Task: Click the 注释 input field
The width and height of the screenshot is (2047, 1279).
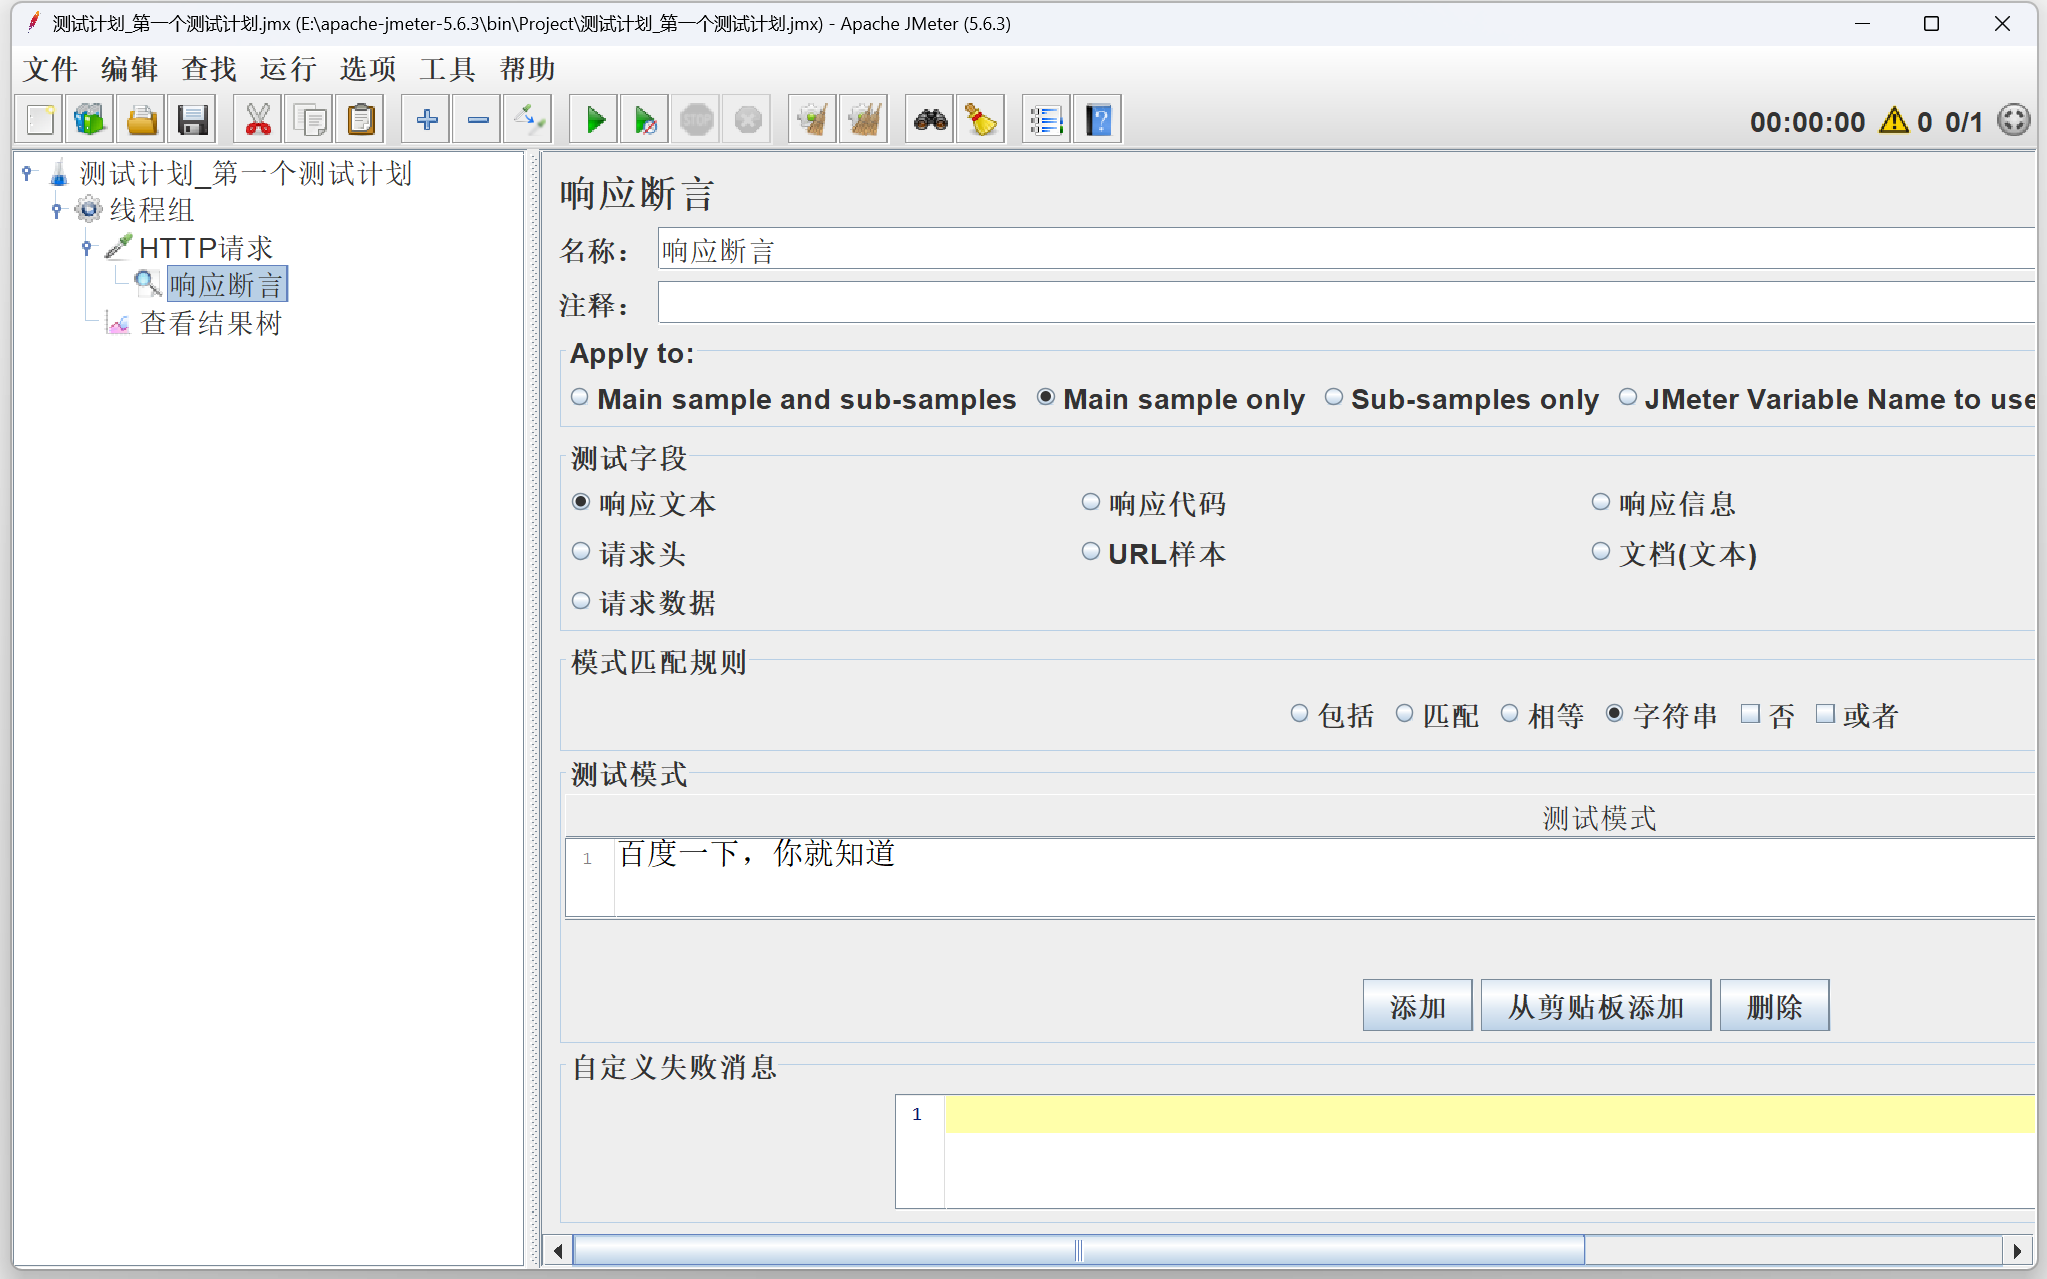Action: [1346, 303]
